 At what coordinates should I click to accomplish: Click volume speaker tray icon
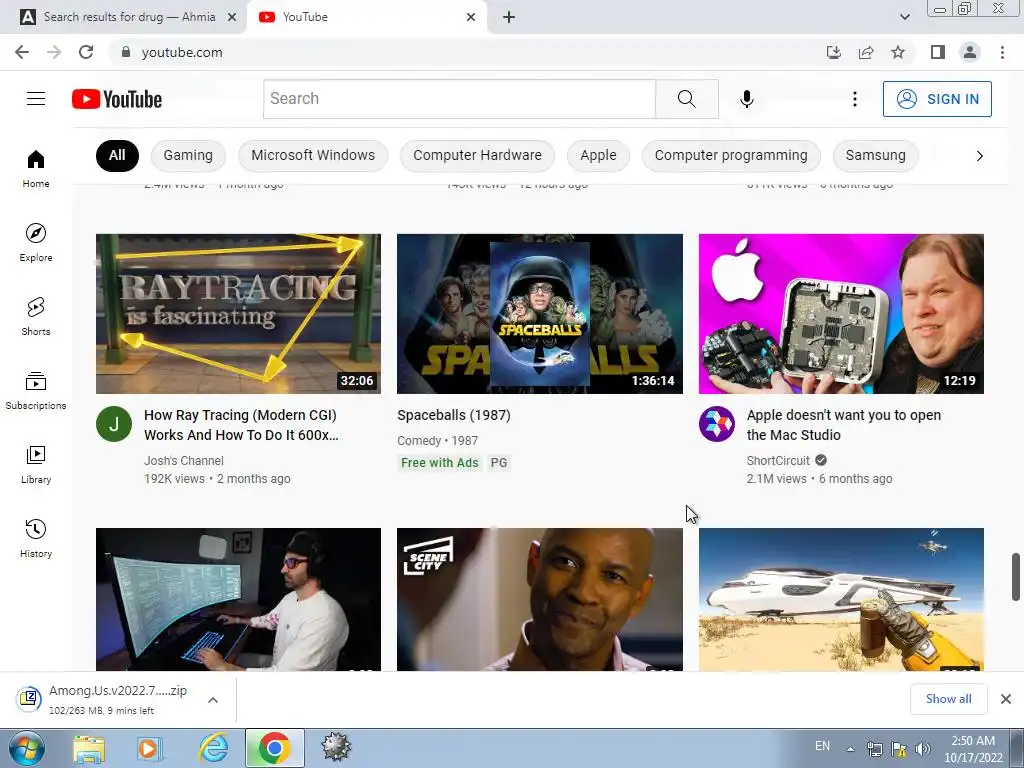click(922, 749)
